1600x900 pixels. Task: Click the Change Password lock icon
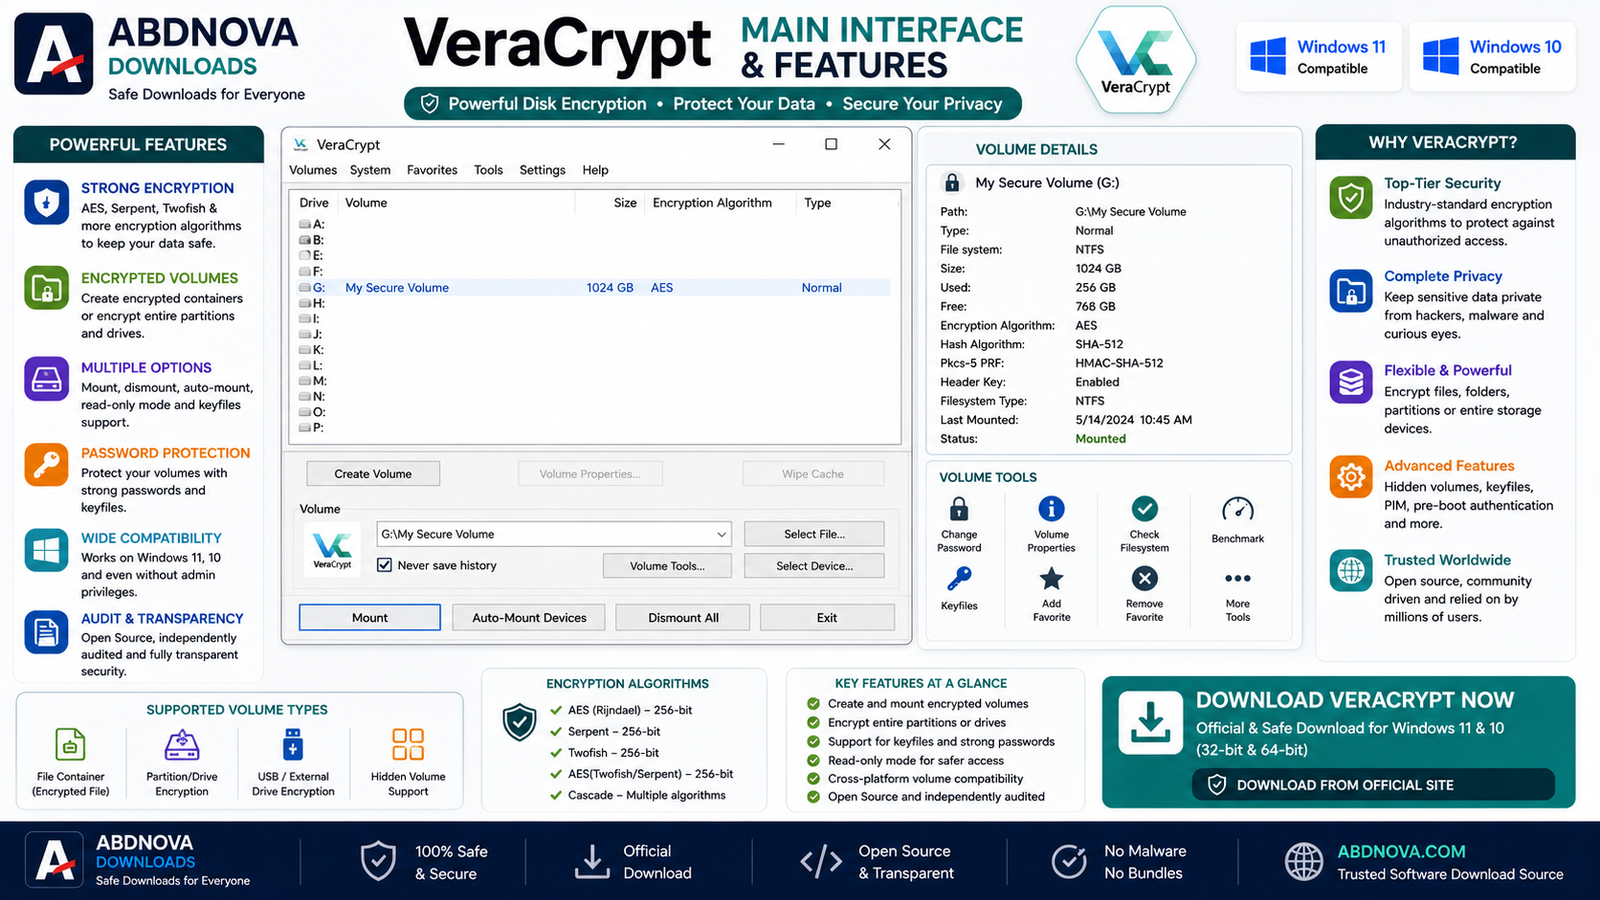pos(959,508)
